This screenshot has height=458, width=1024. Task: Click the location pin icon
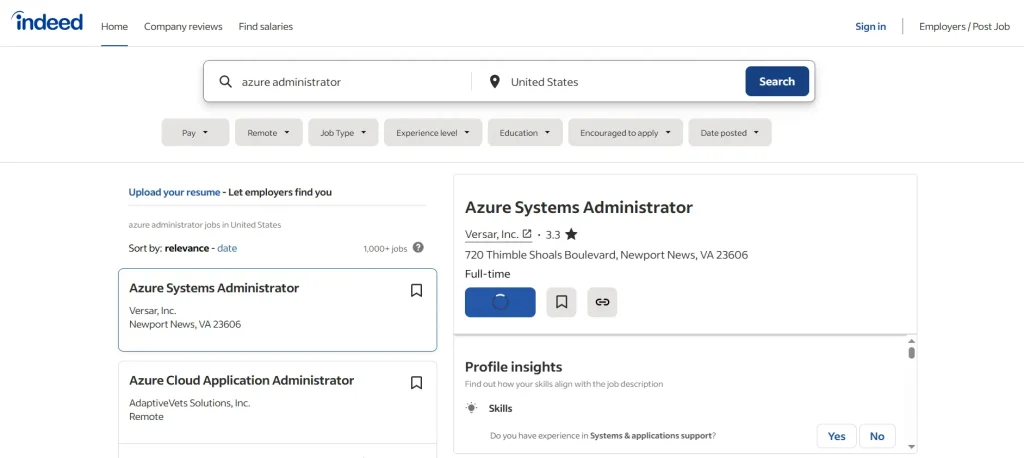tap(495, 82)
